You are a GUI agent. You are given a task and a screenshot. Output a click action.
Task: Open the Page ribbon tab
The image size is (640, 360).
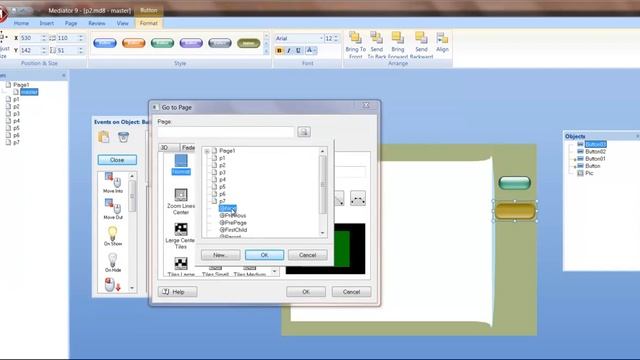click(71, 23)
